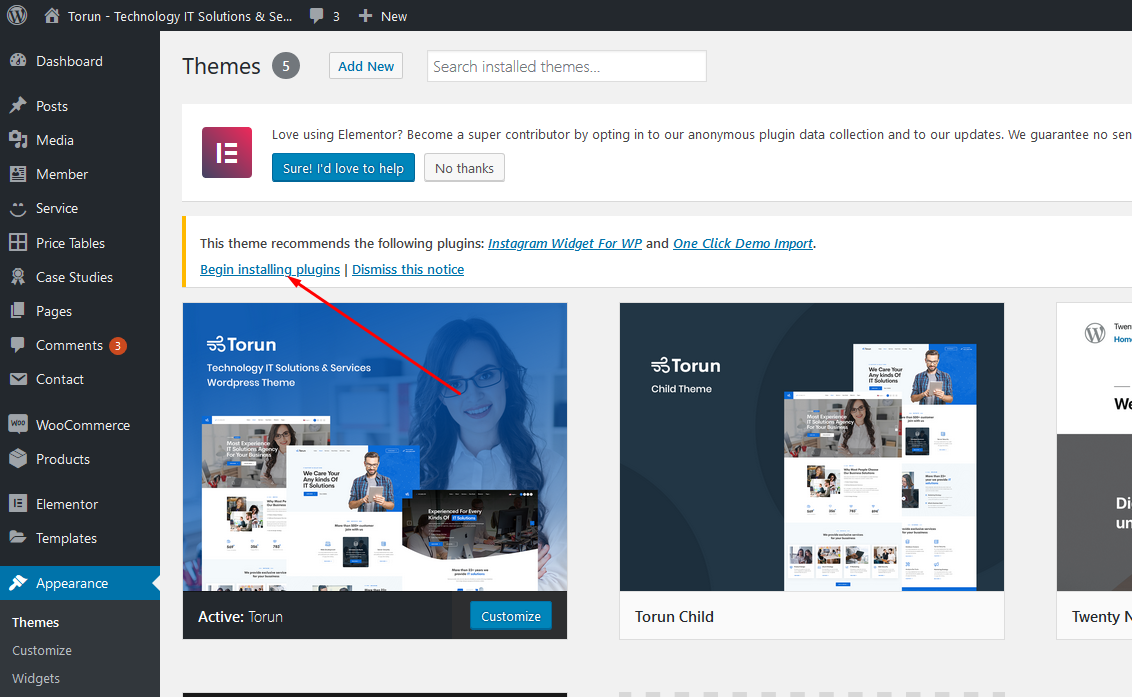1132x697 pixels.
Task: Open One Click Demo Import link
Action: click(743, 243)
